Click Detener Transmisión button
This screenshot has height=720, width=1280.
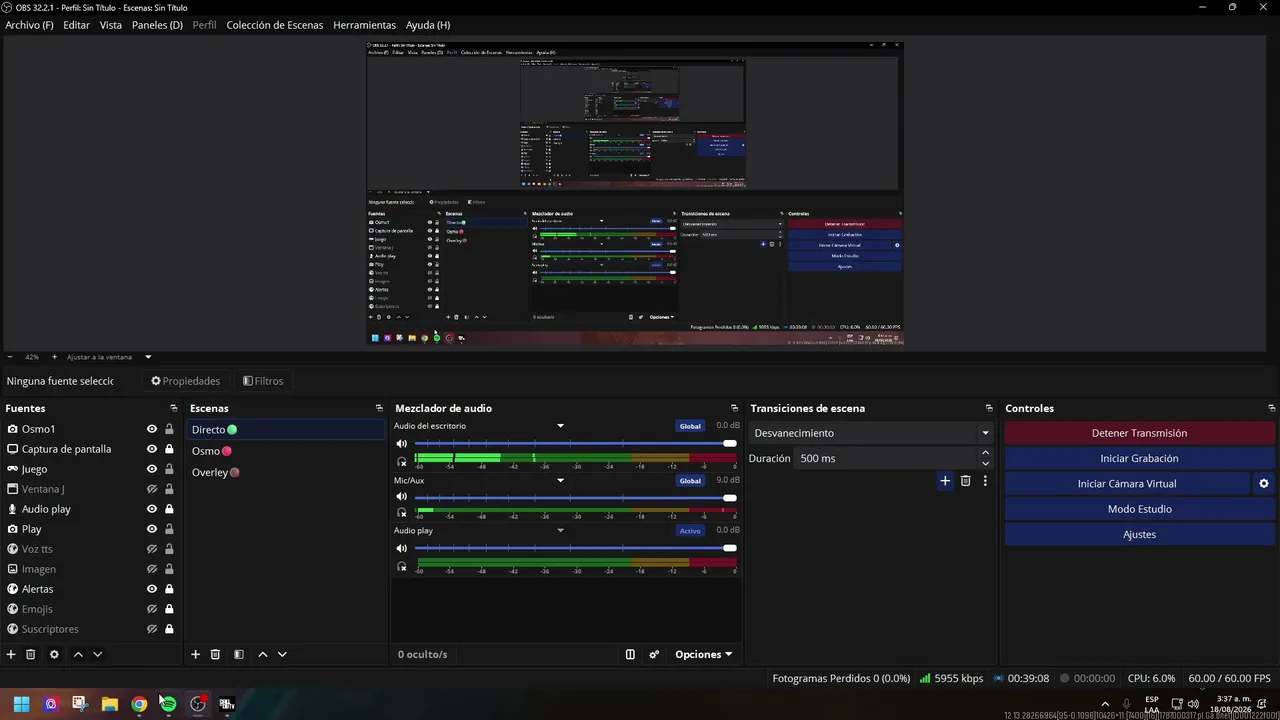tap(1140, 433)
